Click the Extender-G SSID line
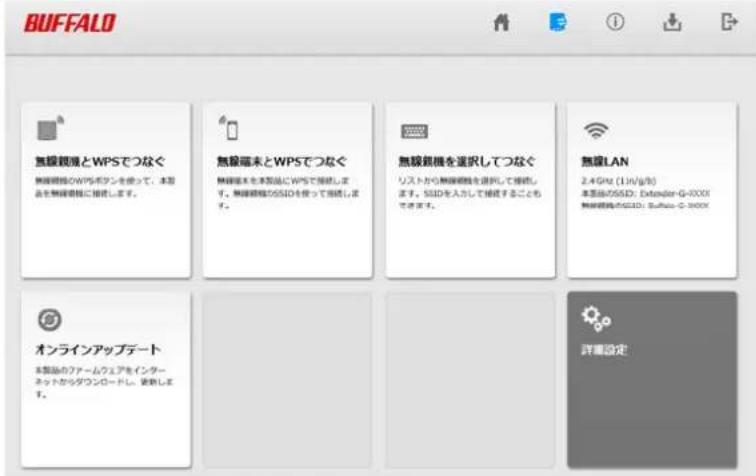756x476 pixels. coord(645,193)
